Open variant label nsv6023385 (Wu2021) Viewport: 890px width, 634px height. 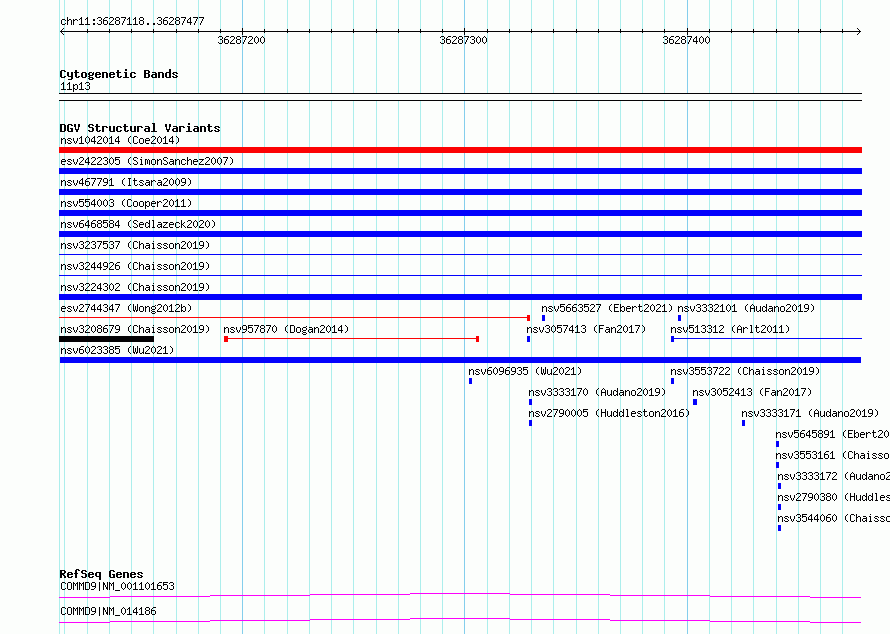point(117,350)
